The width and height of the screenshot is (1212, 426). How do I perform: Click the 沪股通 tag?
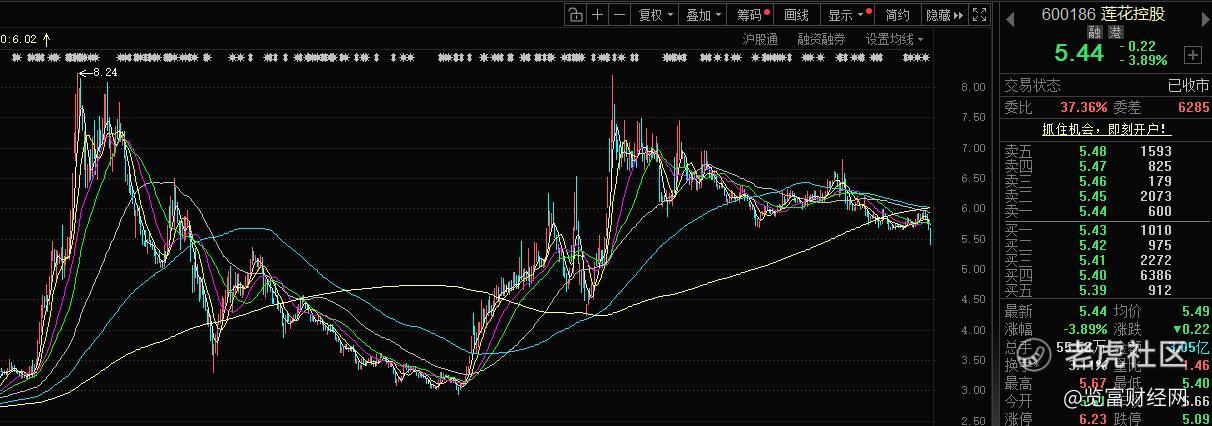point(760,39)
